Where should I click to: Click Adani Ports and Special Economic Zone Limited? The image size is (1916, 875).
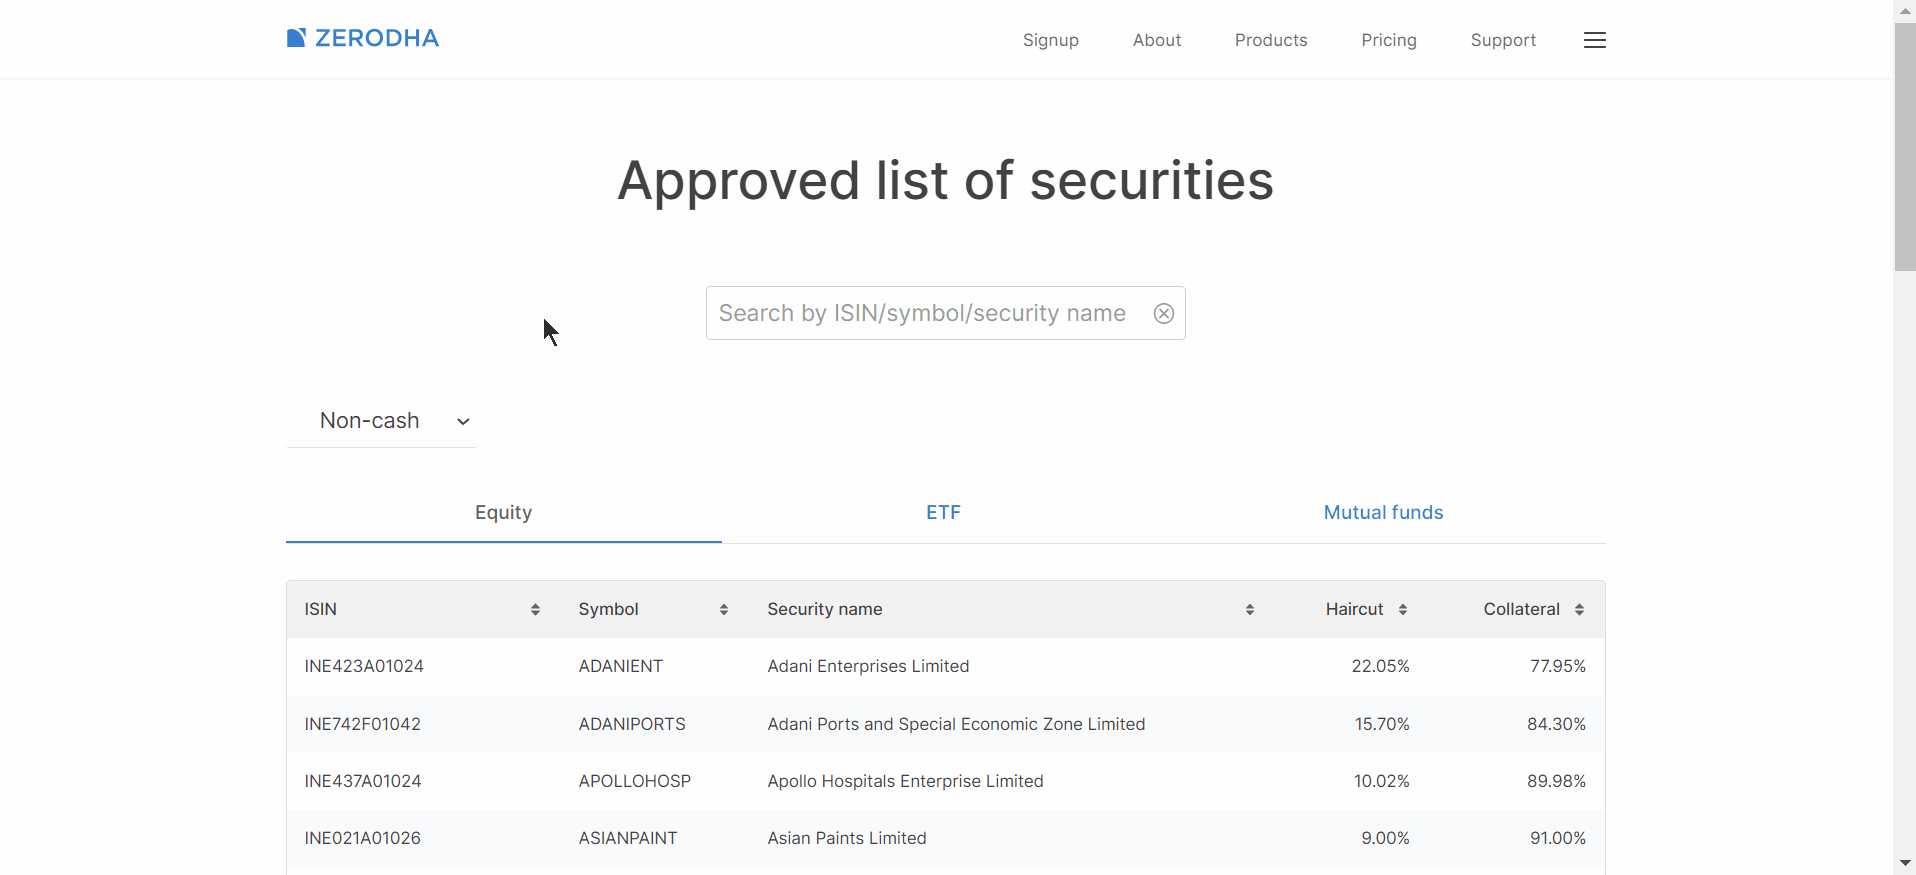click(956, 724)
